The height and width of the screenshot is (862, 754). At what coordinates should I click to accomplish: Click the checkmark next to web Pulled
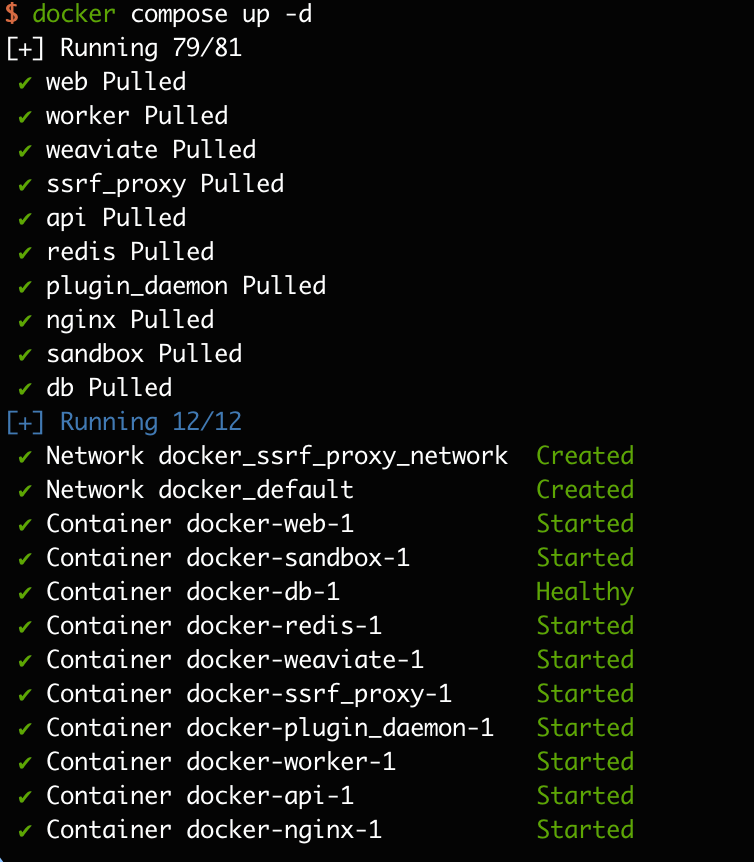point(25,82)
